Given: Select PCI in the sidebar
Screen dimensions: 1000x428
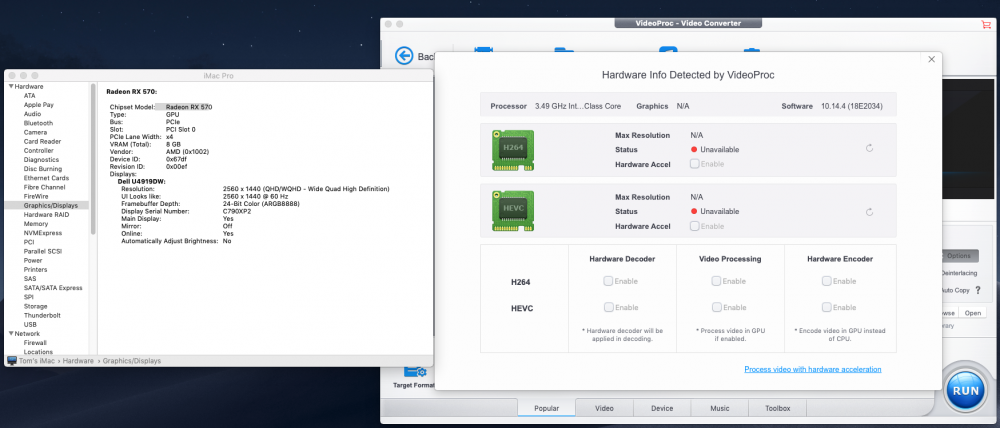Looking at the screenshot, I should click(x=29, y=242).
